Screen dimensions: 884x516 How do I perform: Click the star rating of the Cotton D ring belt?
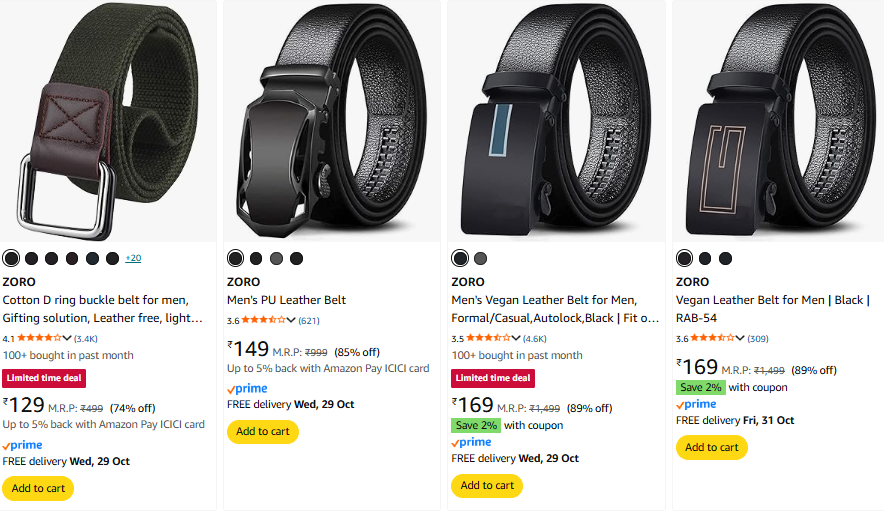pos(39,338)
